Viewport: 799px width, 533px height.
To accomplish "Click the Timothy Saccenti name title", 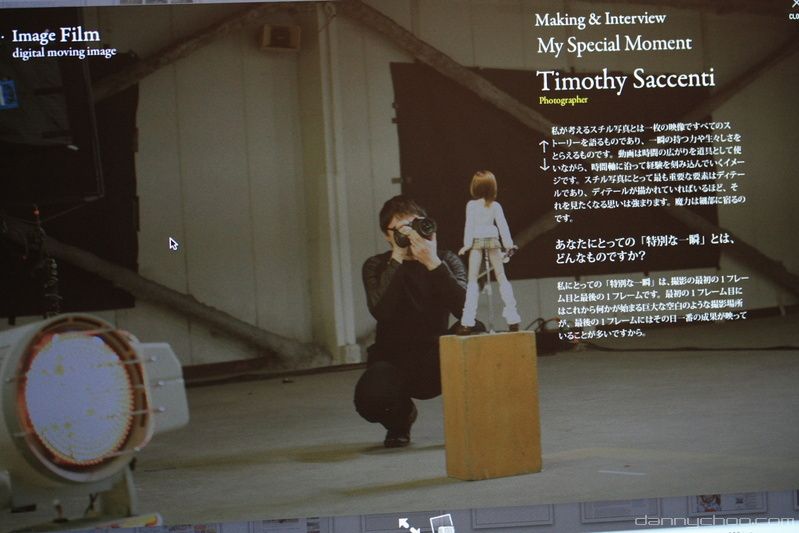I will [x=624, y=80].
